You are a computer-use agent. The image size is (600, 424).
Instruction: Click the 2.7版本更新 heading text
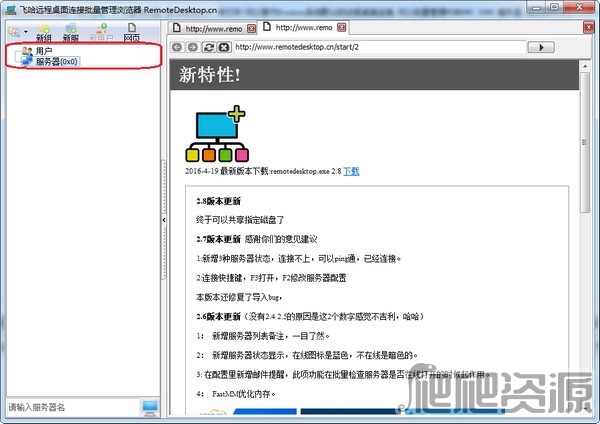[x=218, y=239]
